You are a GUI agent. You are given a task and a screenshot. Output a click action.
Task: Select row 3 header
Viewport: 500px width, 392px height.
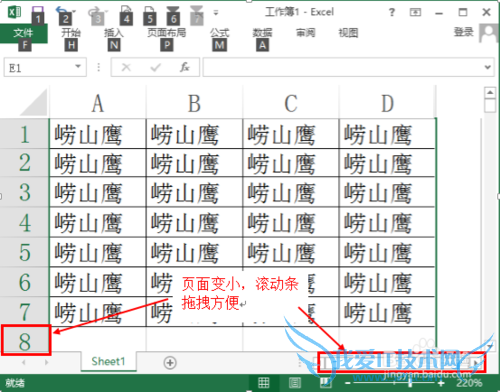(24, 192)
